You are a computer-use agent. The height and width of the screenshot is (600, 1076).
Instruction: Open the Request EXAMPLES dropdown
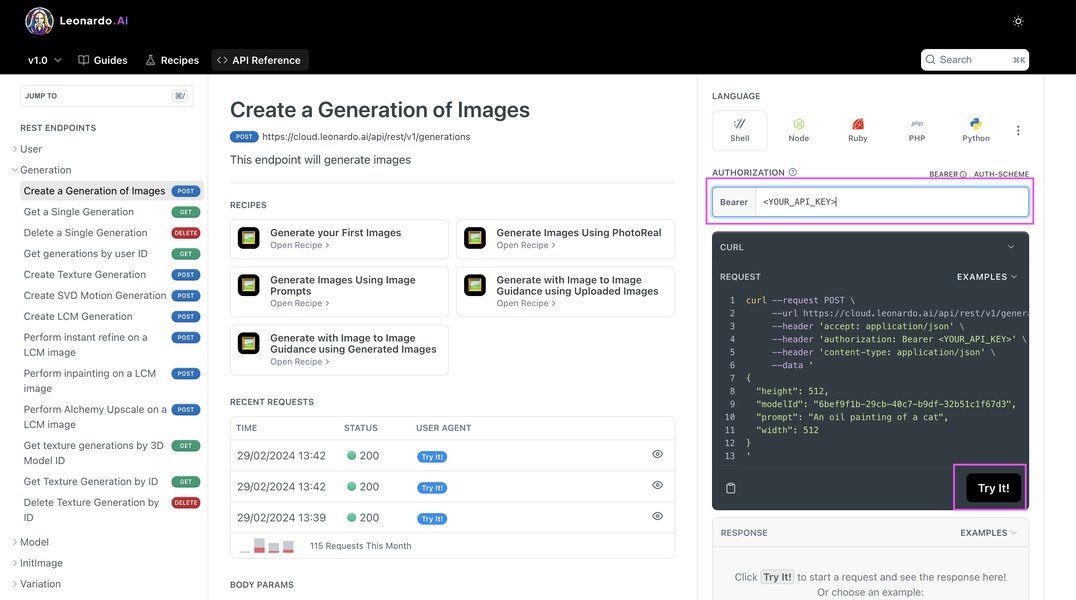tap(987, 277)
